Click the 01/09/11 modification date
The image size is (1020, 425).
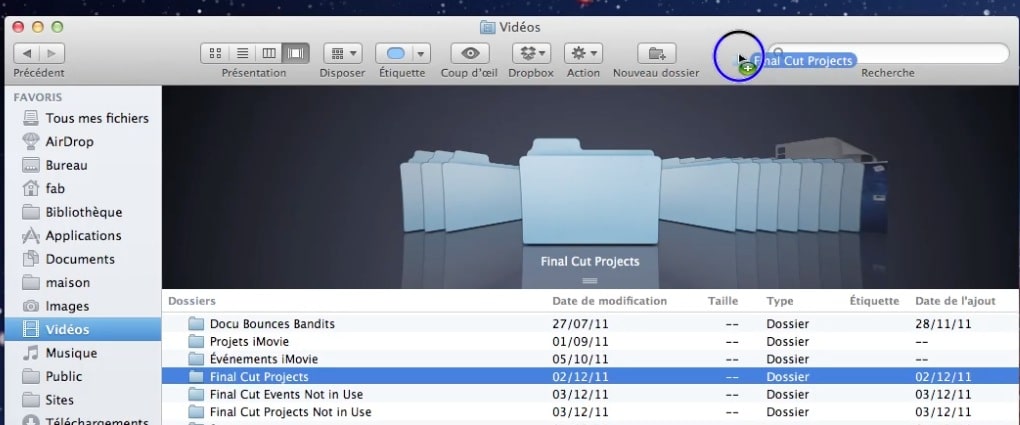coord(580,341)
